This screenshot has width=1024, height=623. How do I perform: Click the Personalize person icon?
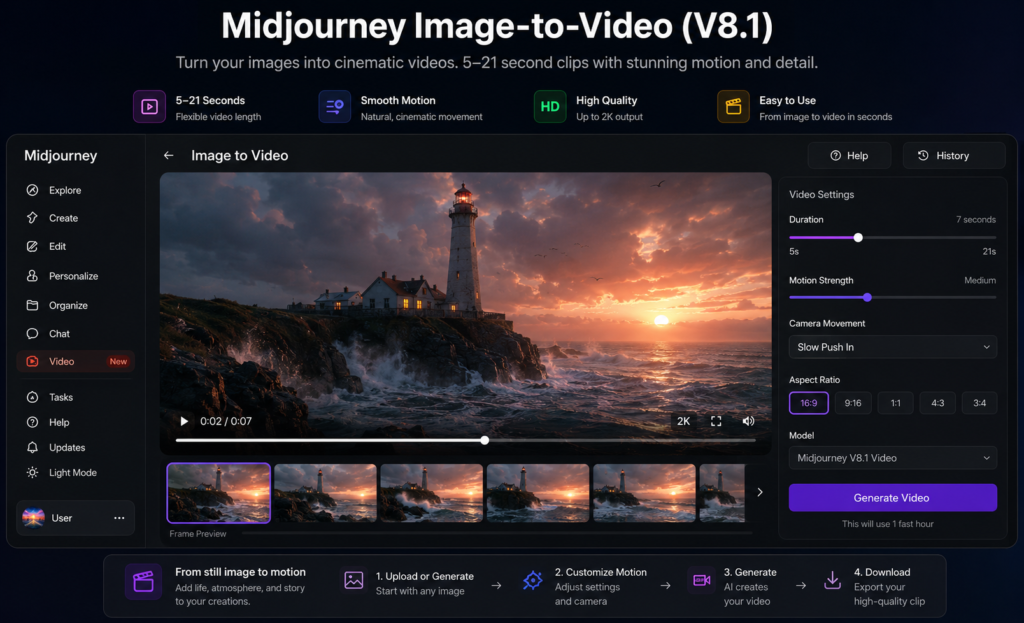(x=32, y=276)
